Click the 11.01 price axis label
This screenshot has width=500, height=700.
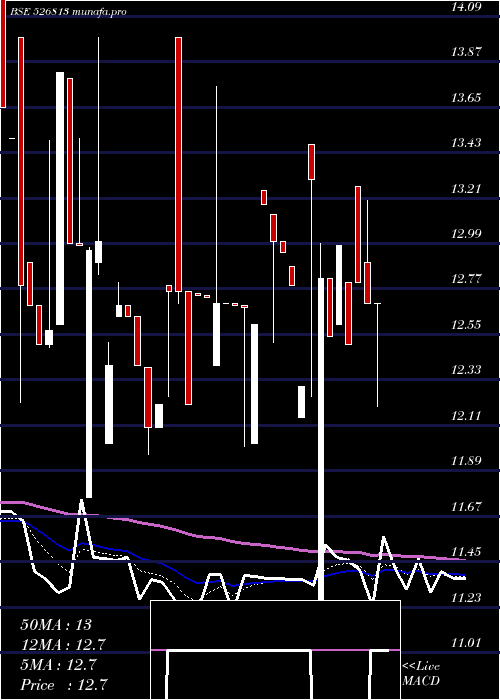pyautogui.click(x=467, y=643)
